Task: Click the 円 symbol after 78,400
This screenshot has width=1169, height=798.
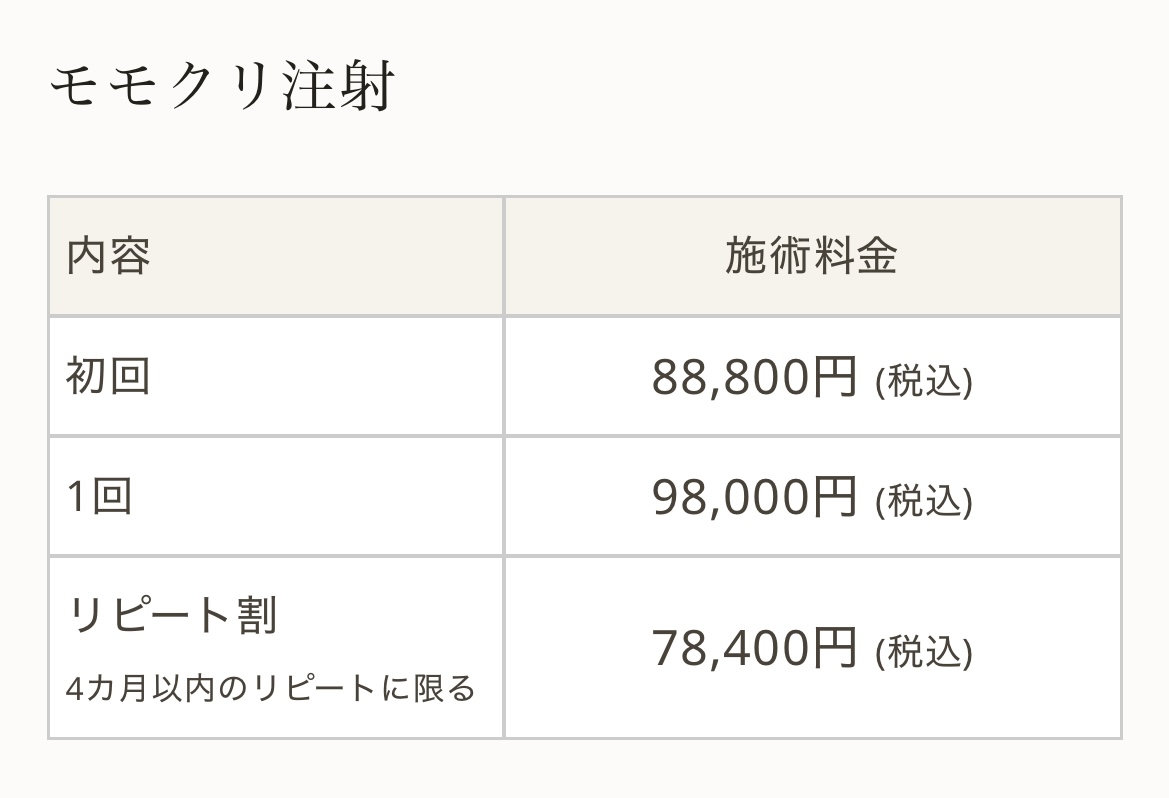Action: [x=834, y=647]
